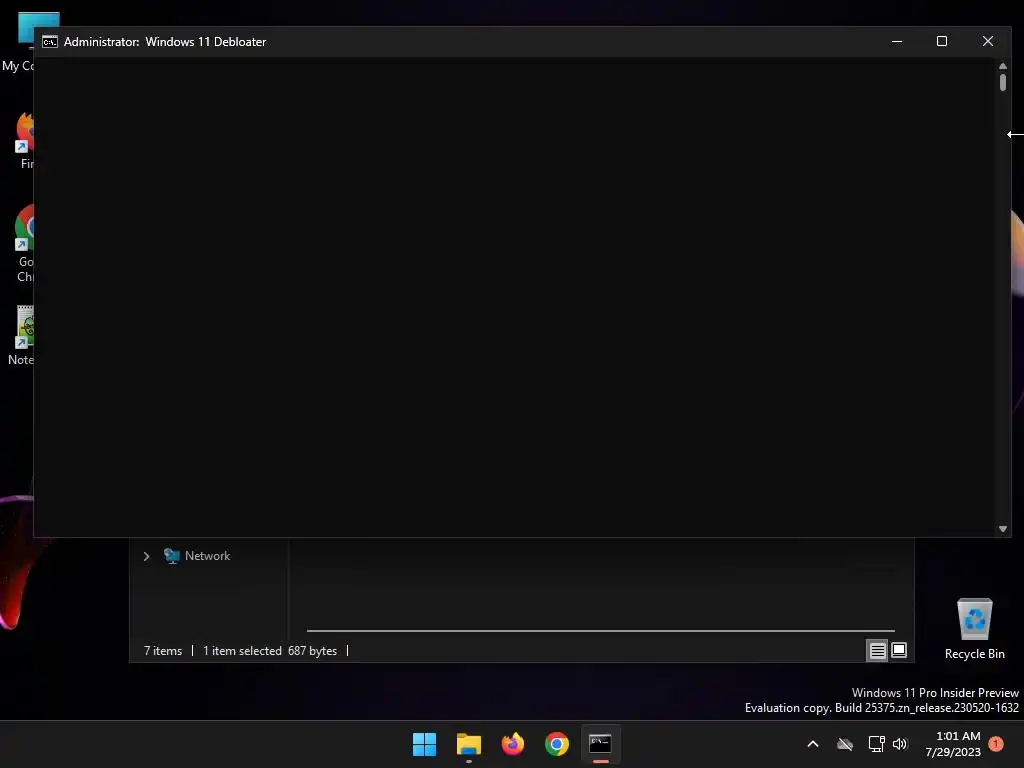Screen dimensions: 1024x768
Task: Select the My Computer desktop icon
Action: coord(18,42)
